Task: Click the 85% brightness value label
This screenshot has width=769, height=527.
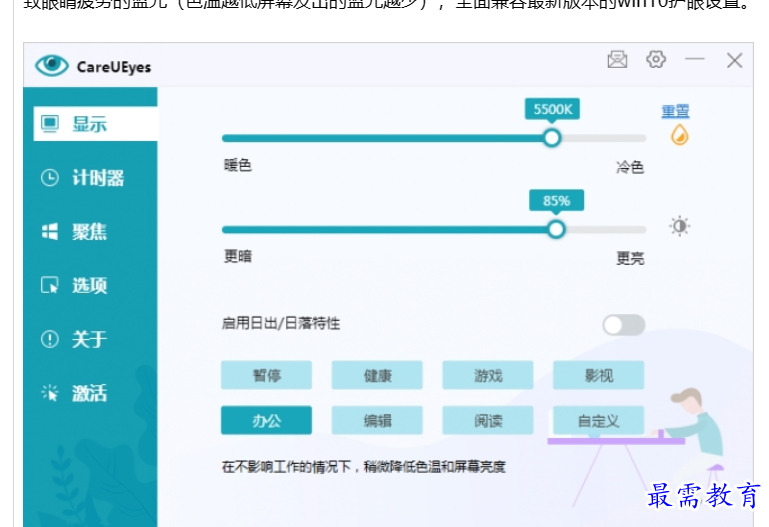Action: 556,201
